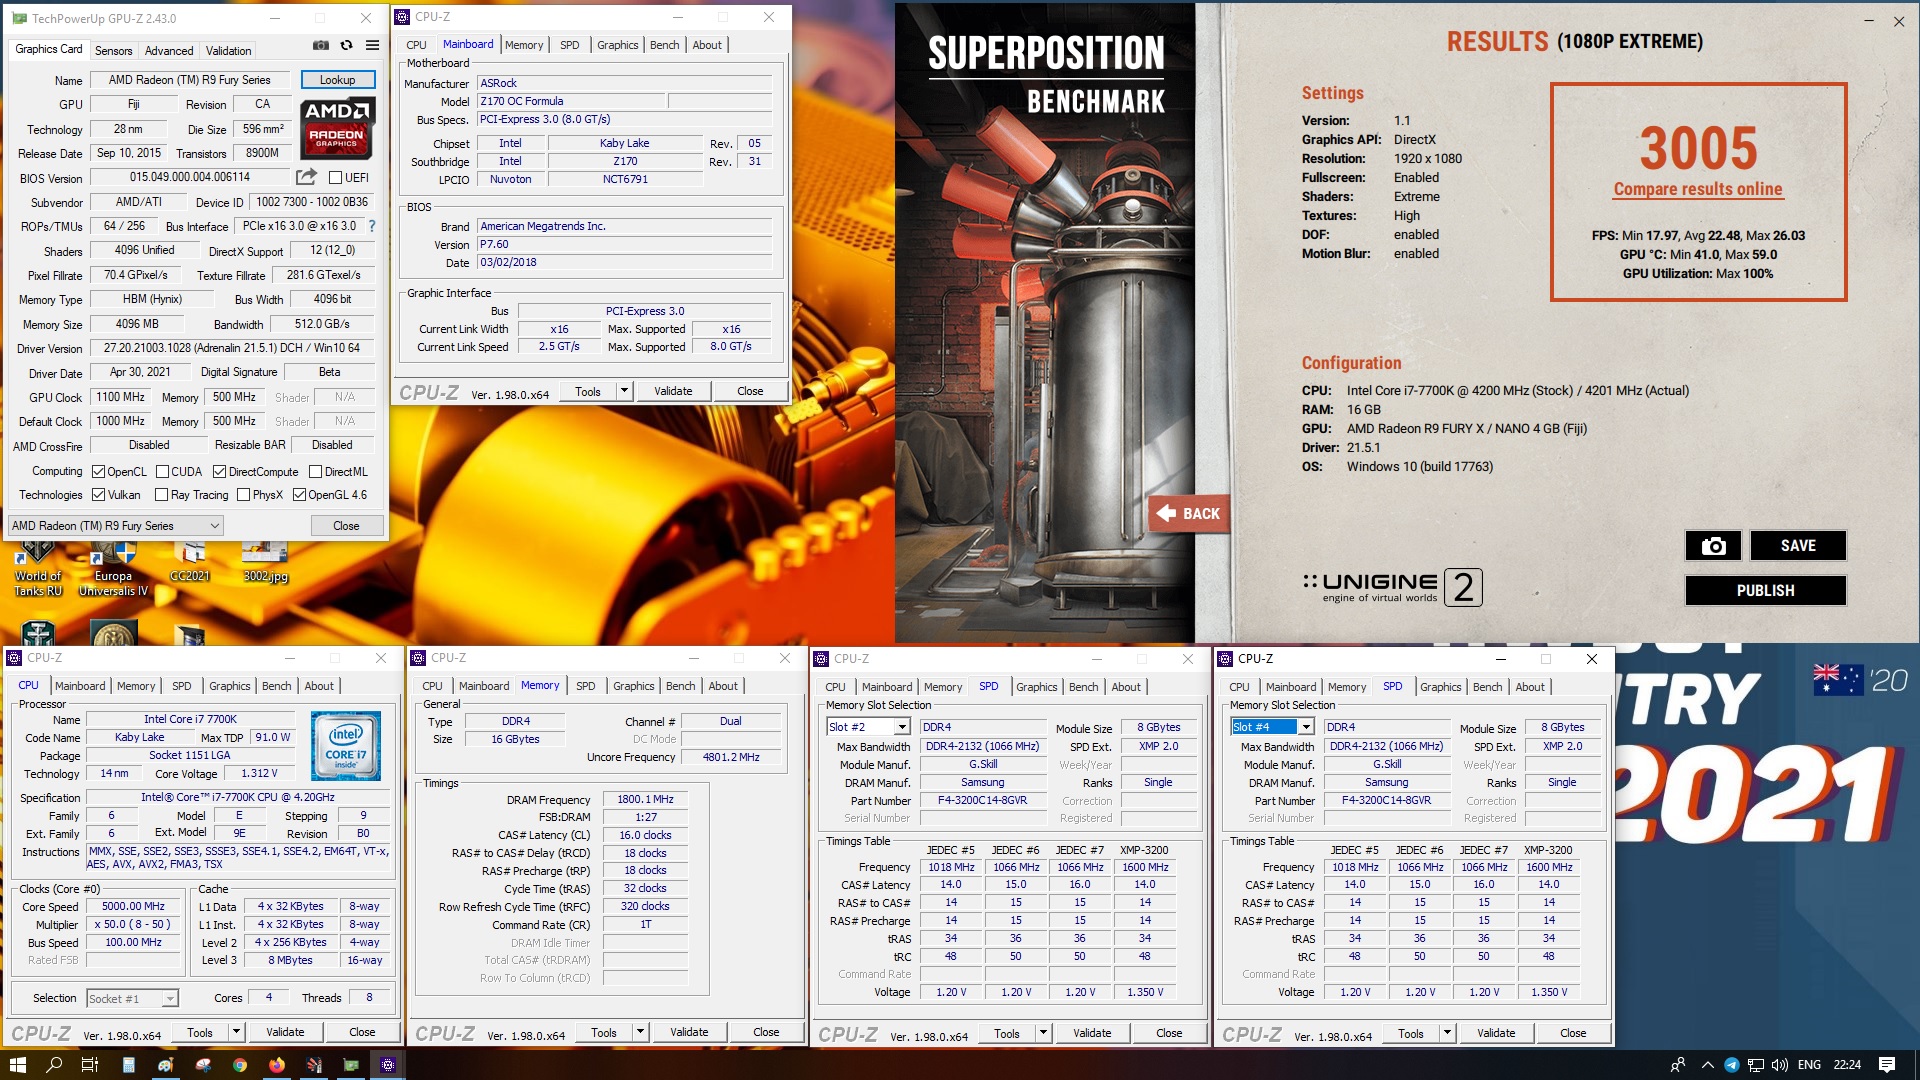Screen dimensions: 1920x1080
Task: Open Tools dropdown arrow in Slot #2 SPD window
Action: (1044, 1033)
